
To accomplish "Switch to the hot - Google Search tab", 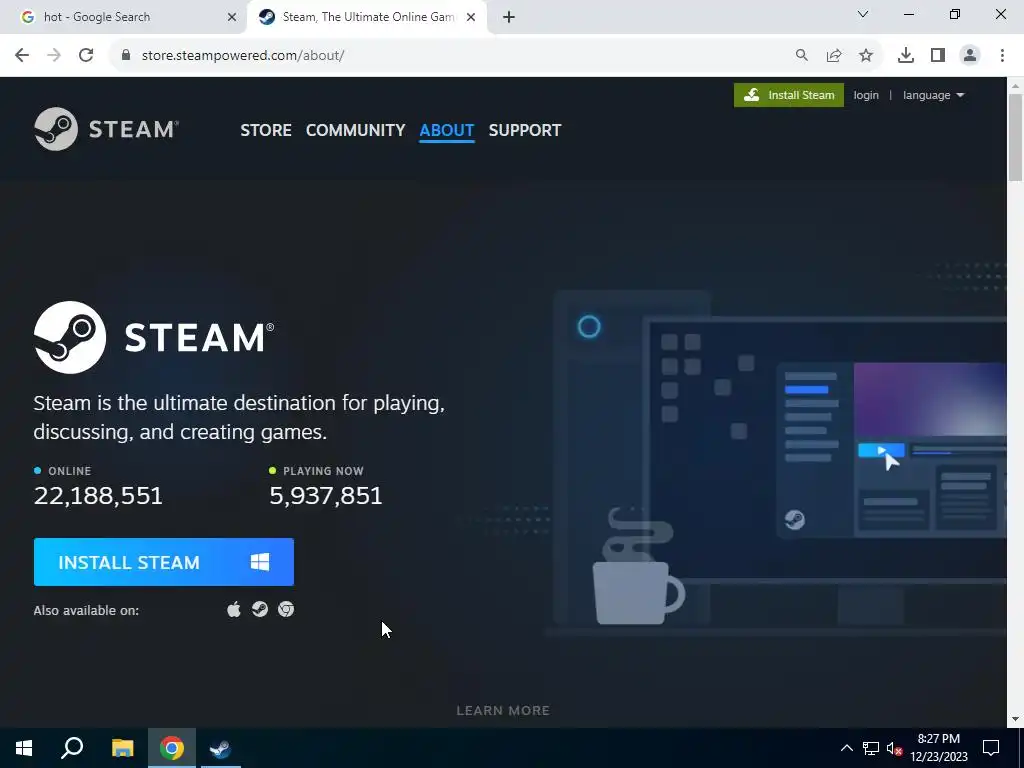I will 123,17.
